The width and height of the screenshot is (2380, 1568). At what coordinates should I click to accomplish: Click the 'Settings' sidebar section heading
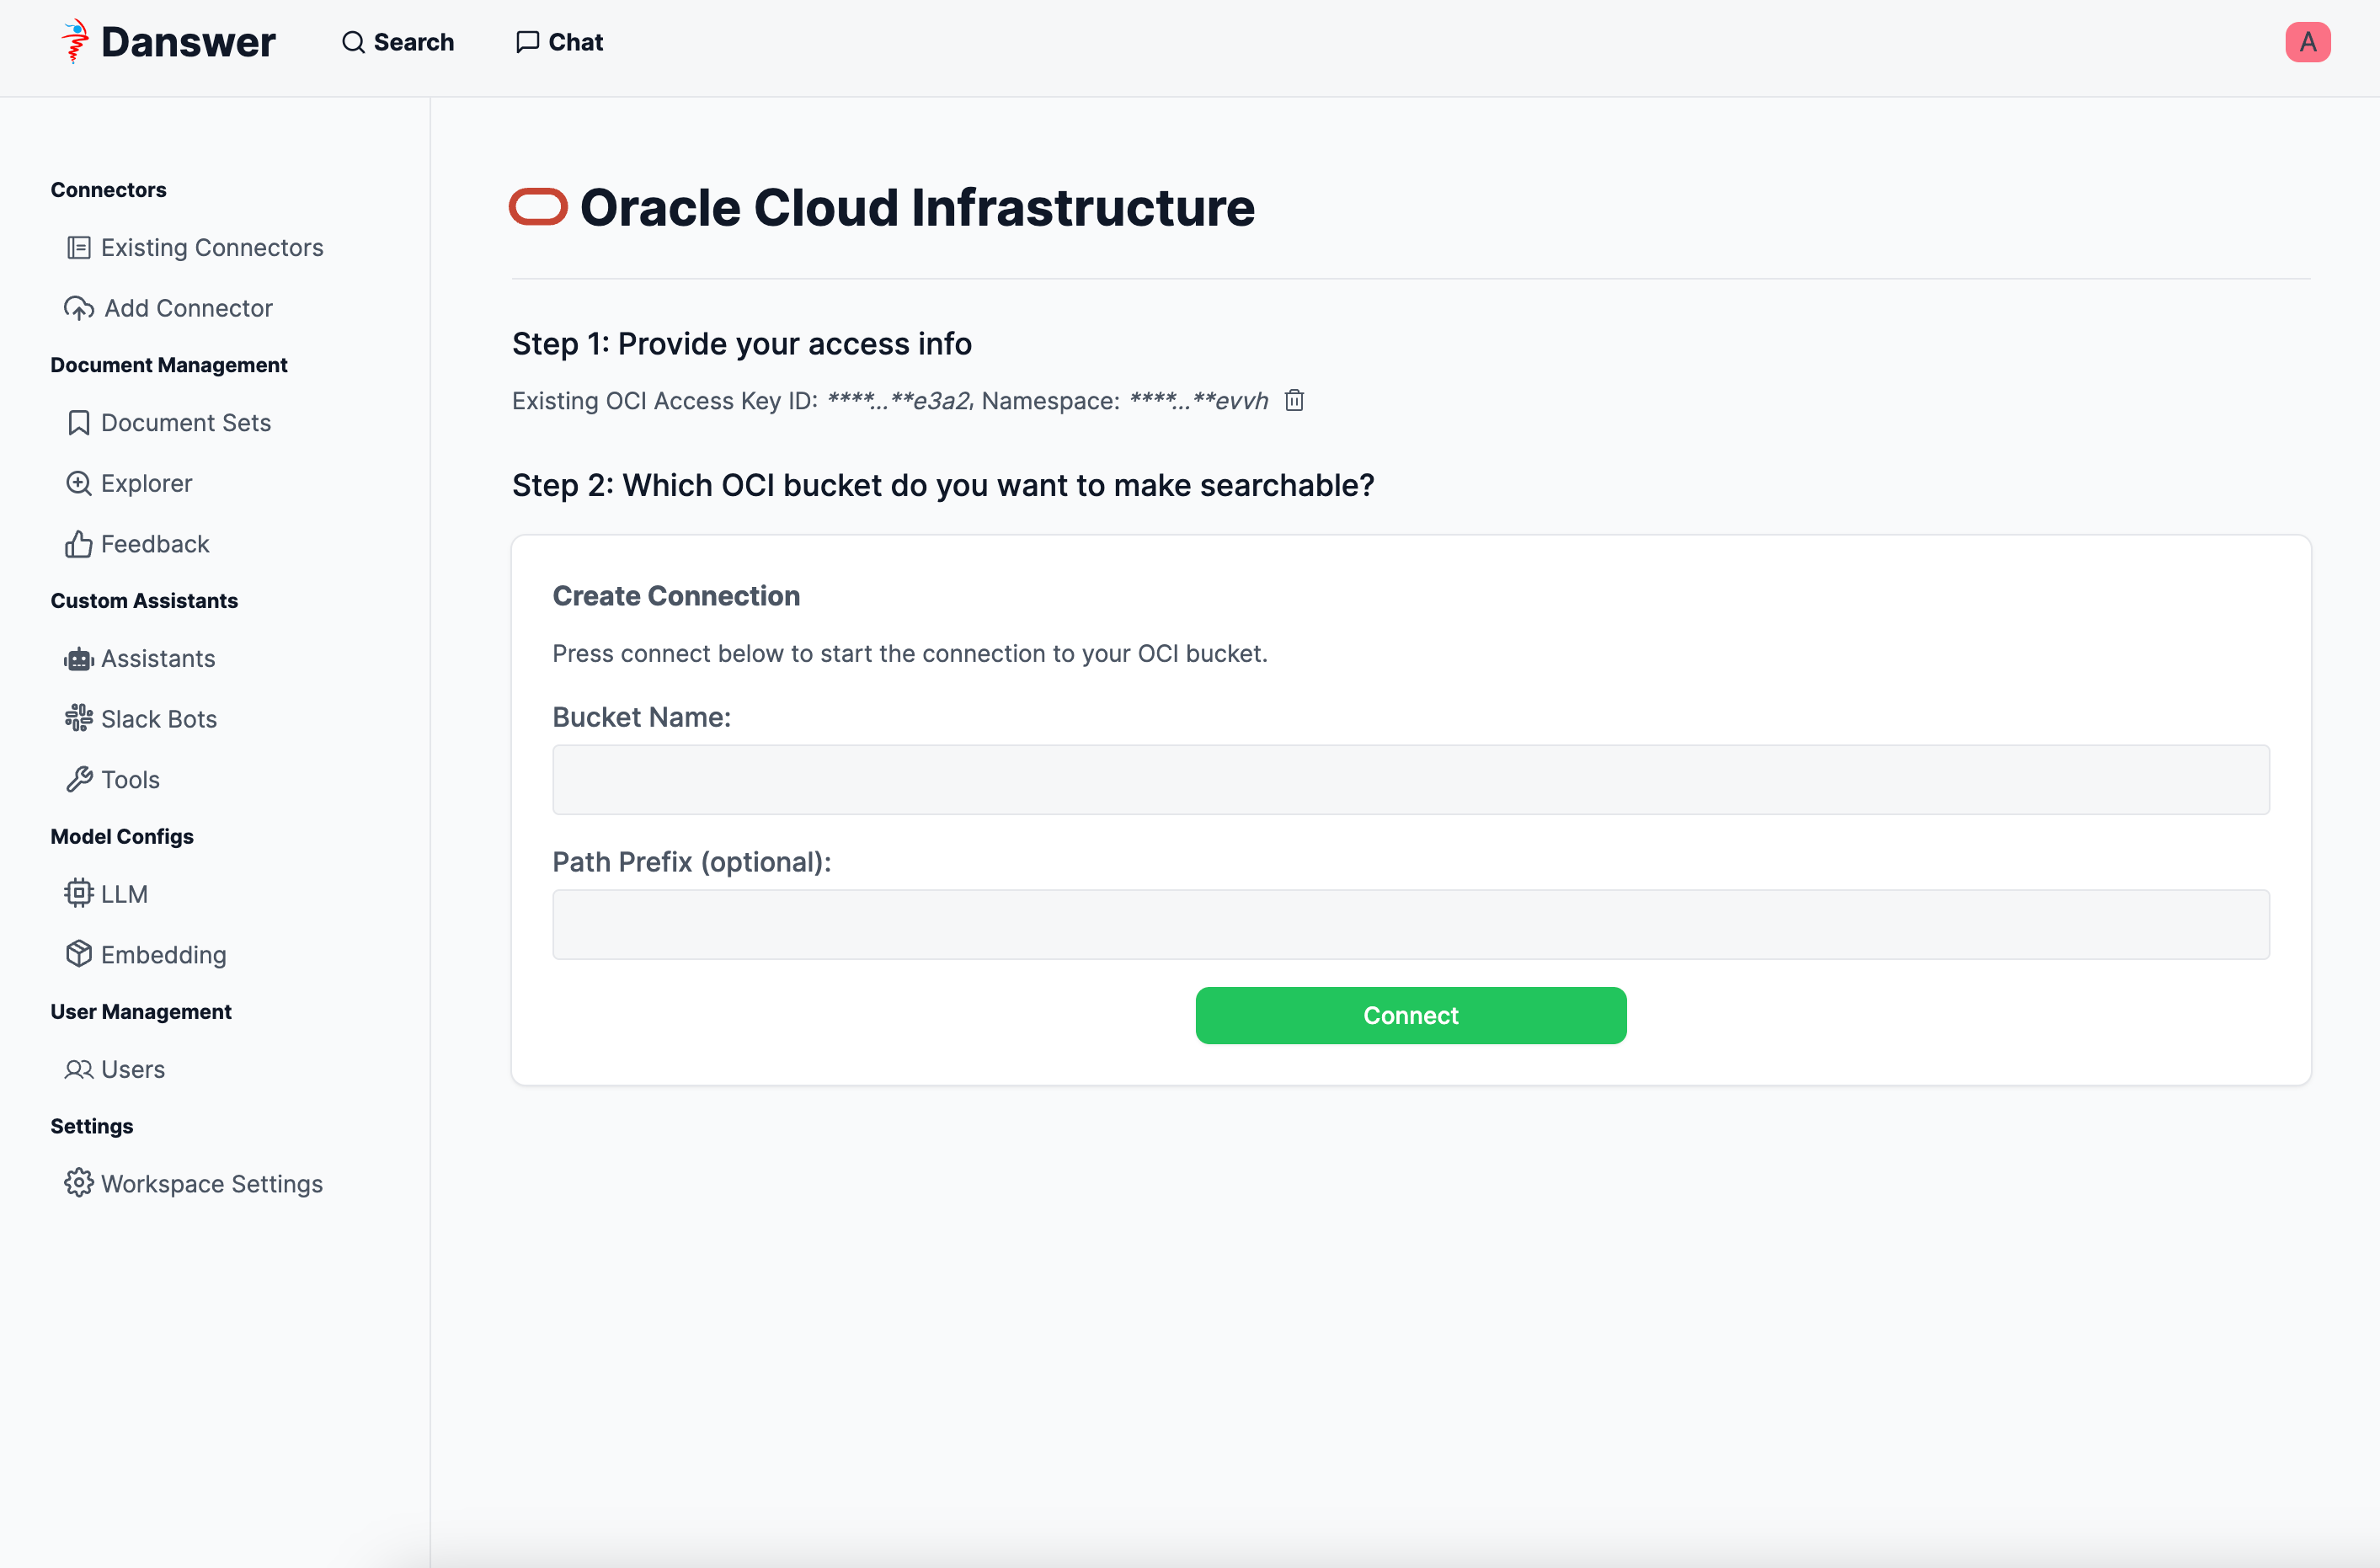click(x=92, y=1127)
